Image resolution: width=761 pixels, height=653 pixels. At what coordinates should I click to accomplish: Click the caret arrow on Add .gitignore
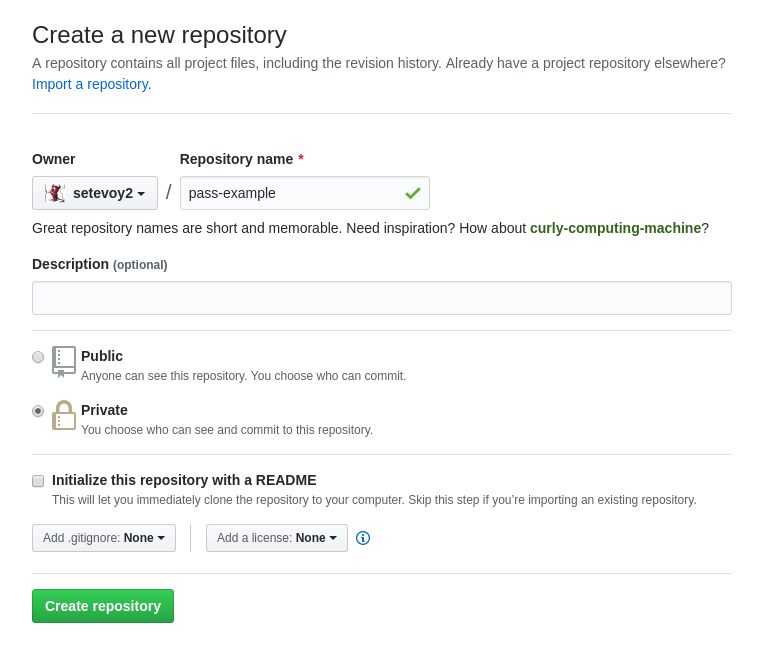click(161, 538)
